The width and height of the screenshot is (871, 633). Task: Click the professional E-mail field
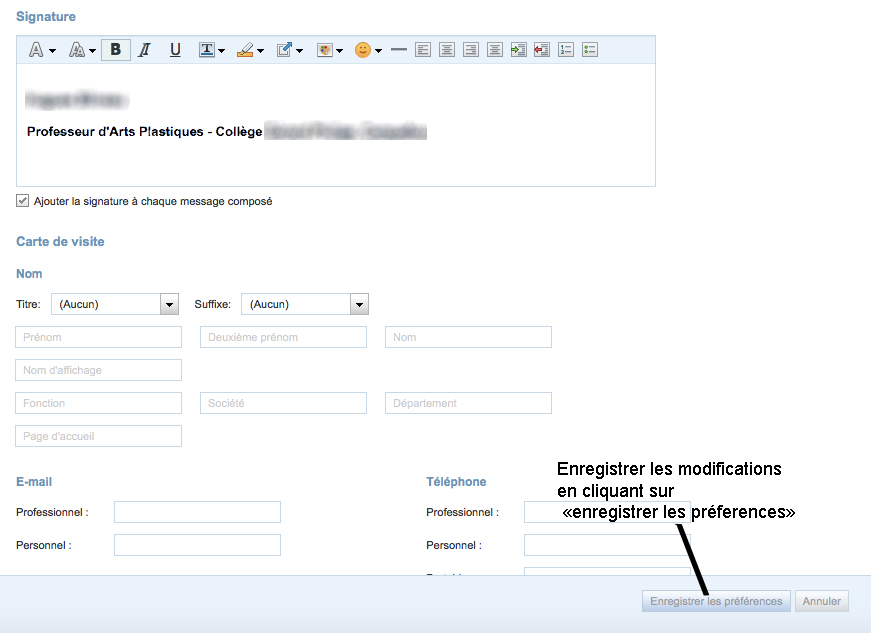[197, 512]
